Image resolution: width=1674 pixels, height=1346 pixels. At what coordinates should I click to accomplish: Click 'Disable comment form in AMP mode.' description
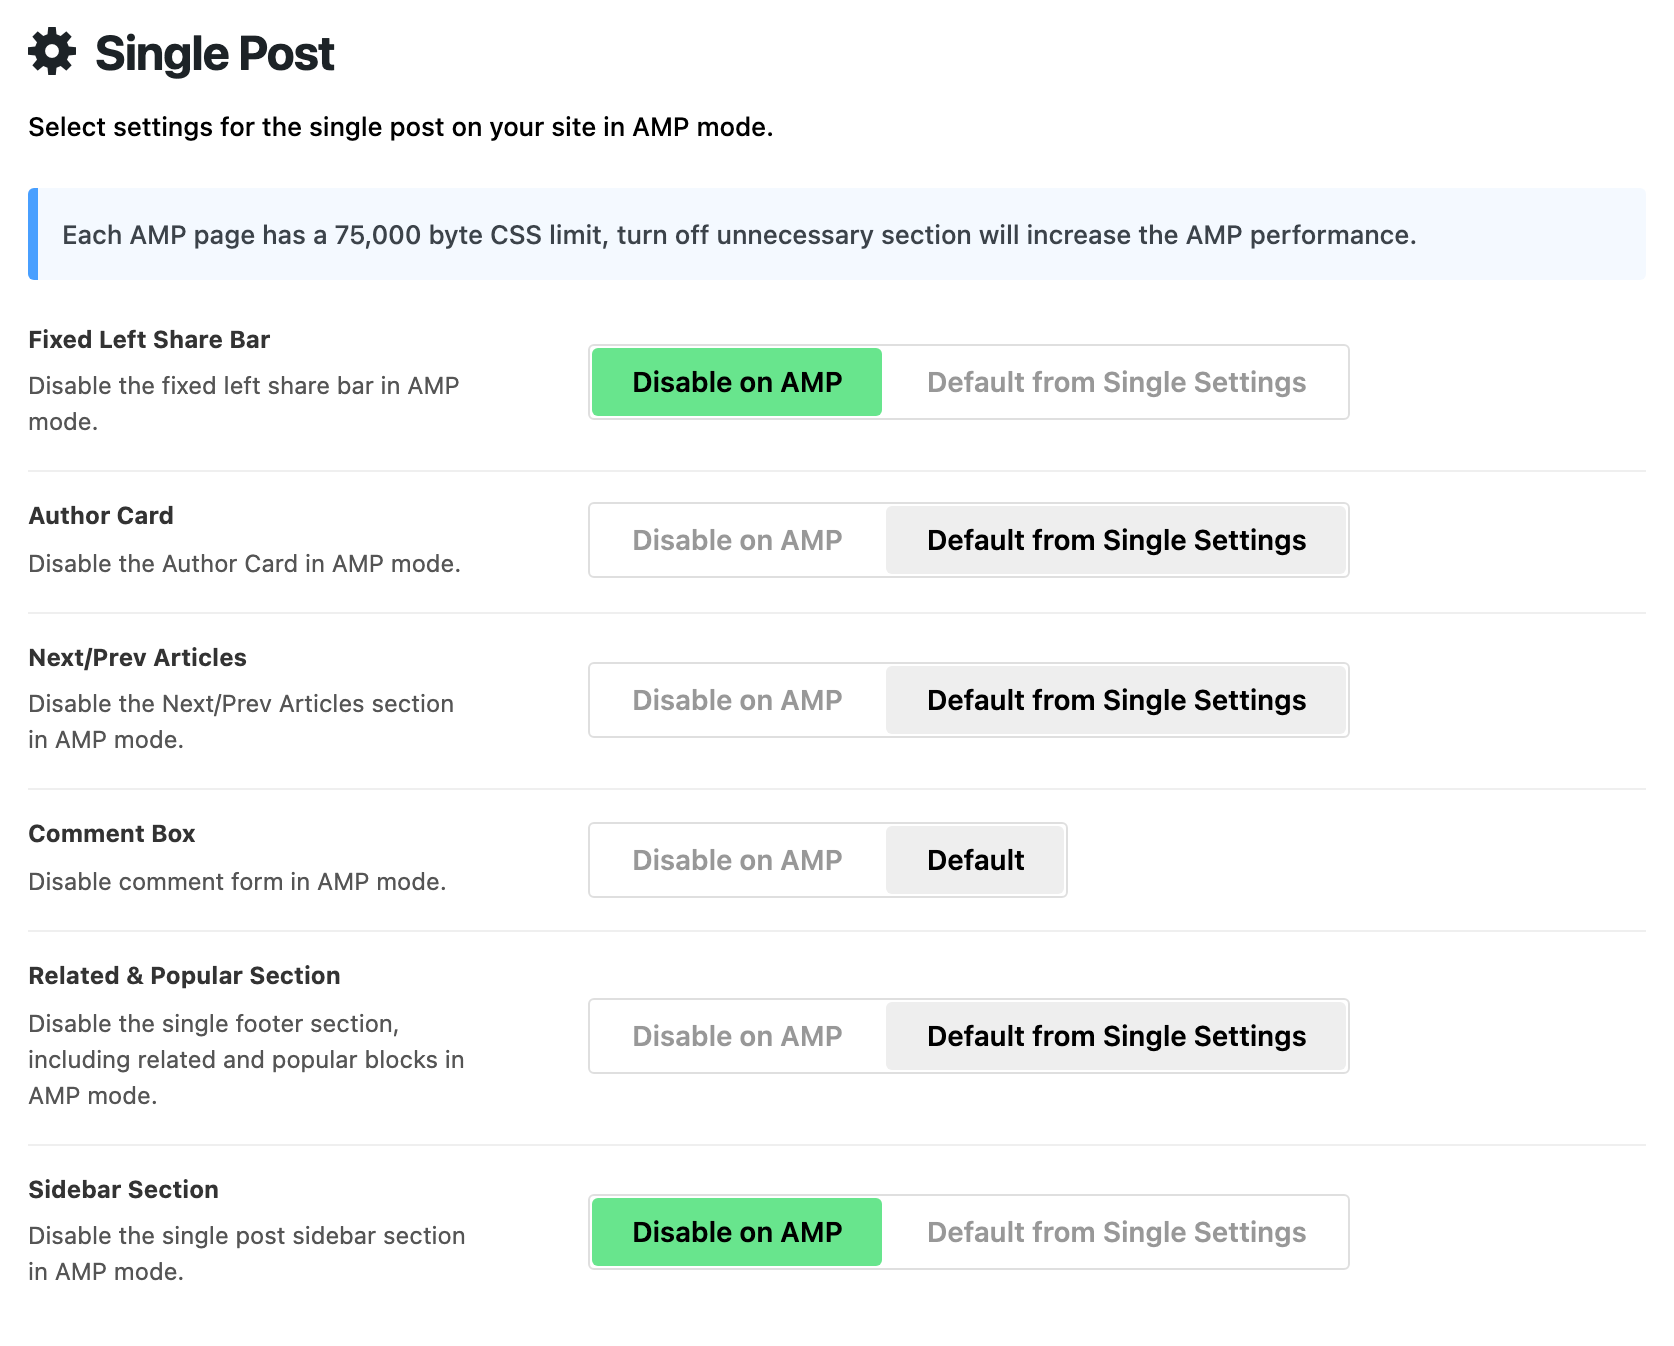(237, 882)
